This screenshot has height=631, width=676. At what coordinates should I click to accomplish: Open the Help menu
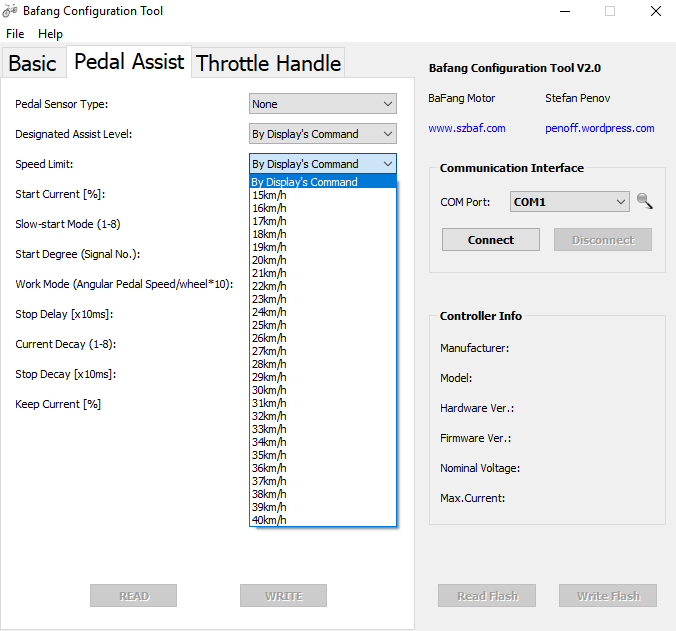tap(50, 34)
